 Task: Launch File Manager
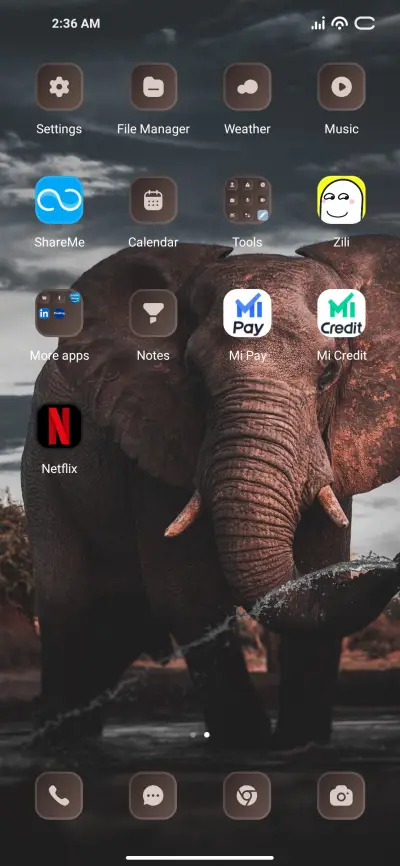[153, 87]
